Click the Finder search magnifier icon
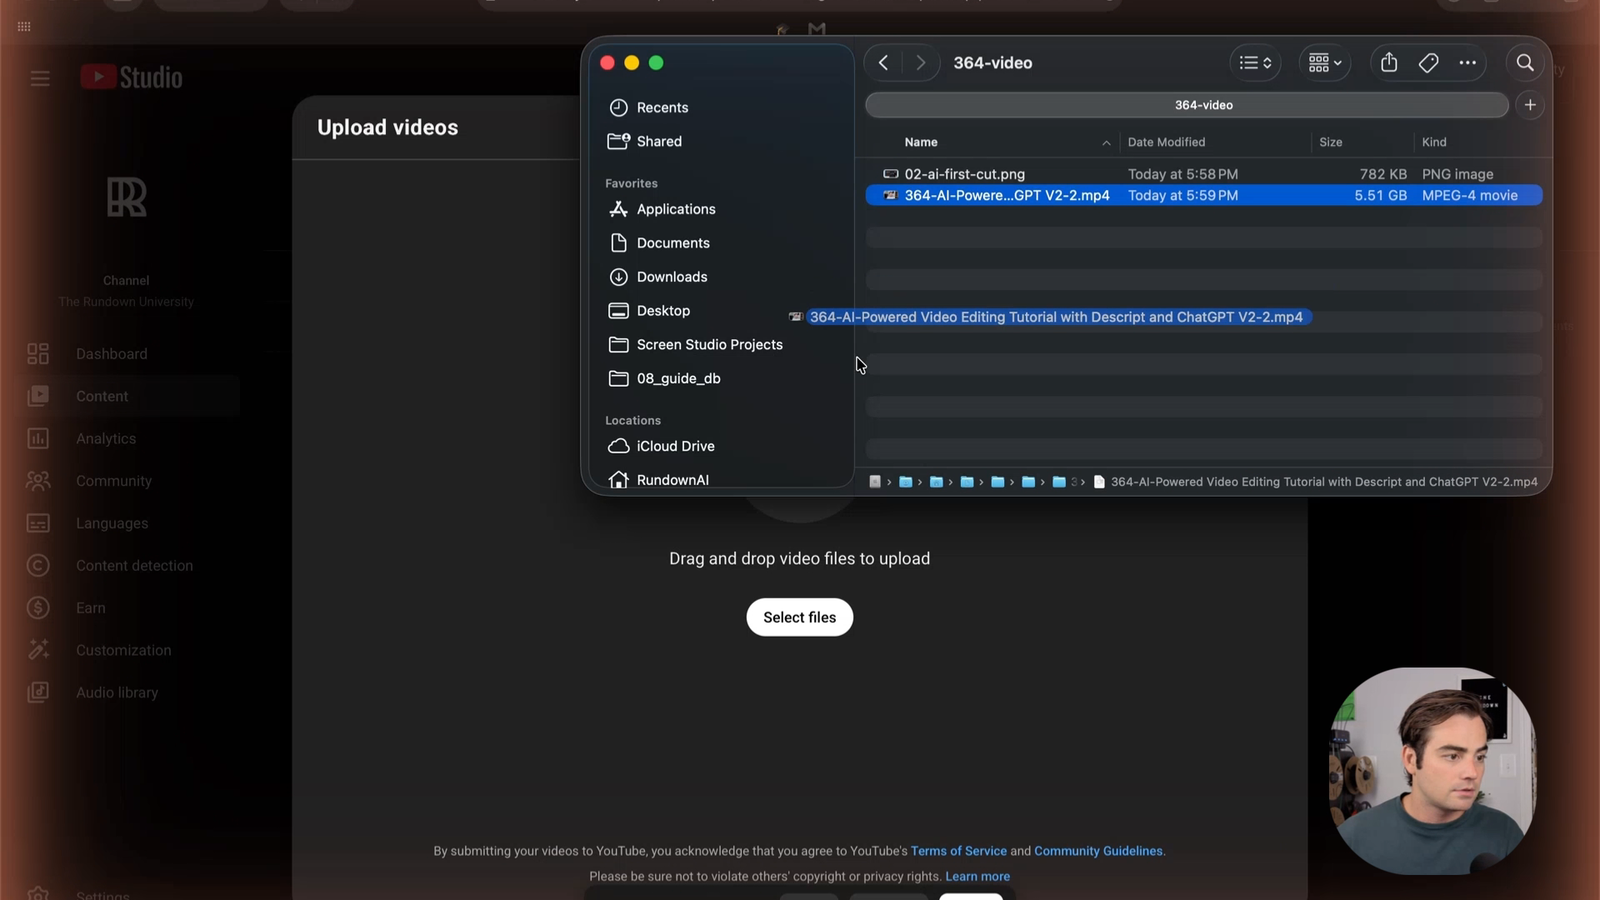 1525,63
